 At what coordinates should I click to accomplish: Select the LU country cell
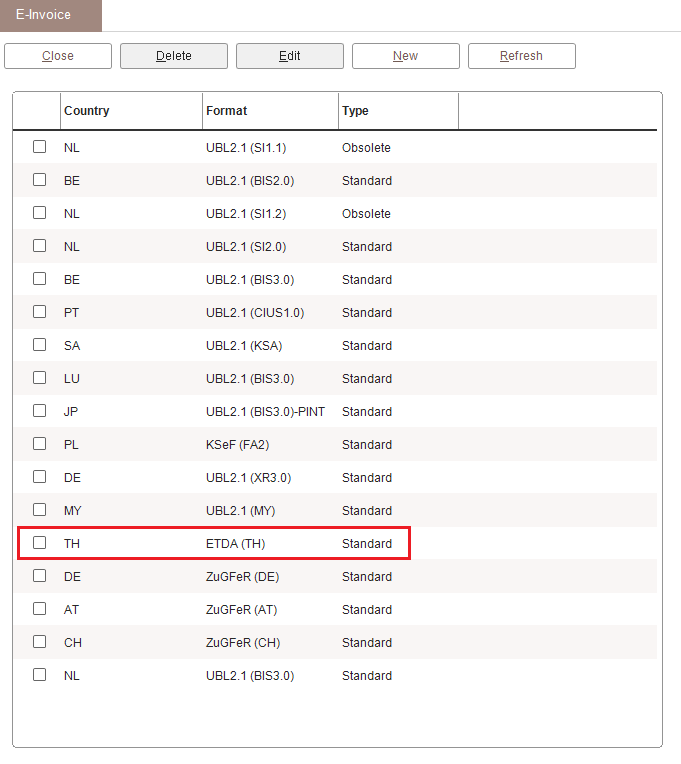72,379
